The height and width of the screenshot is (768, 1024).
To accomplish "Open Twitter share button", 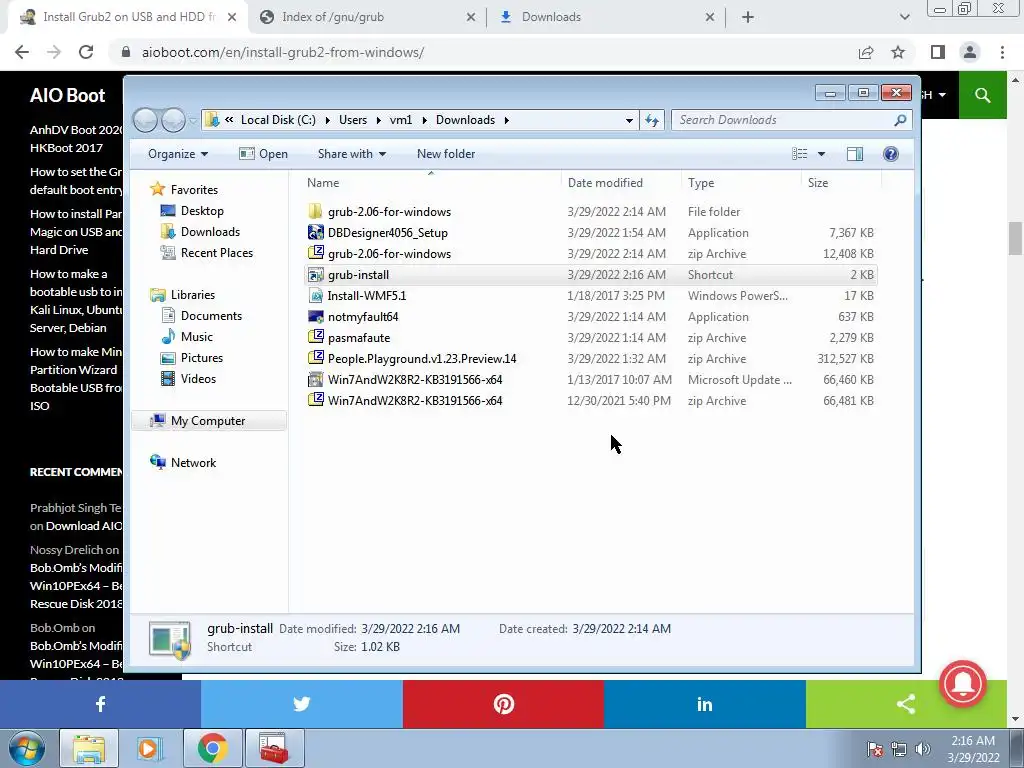I will [302, 704].
